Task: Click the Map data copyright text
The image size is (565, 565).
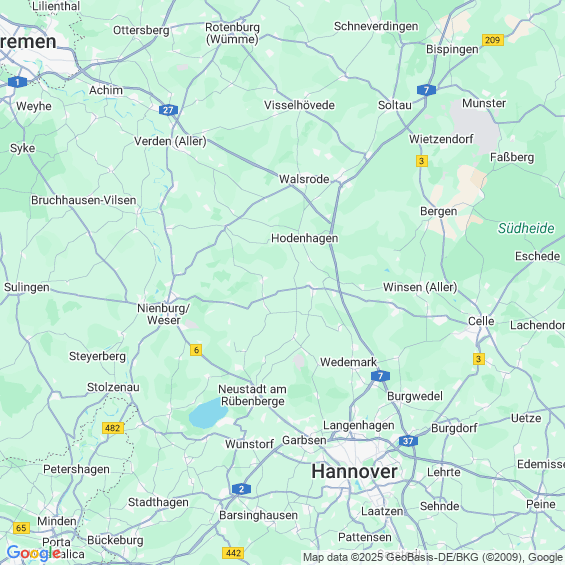Action: tap(433, 557)
